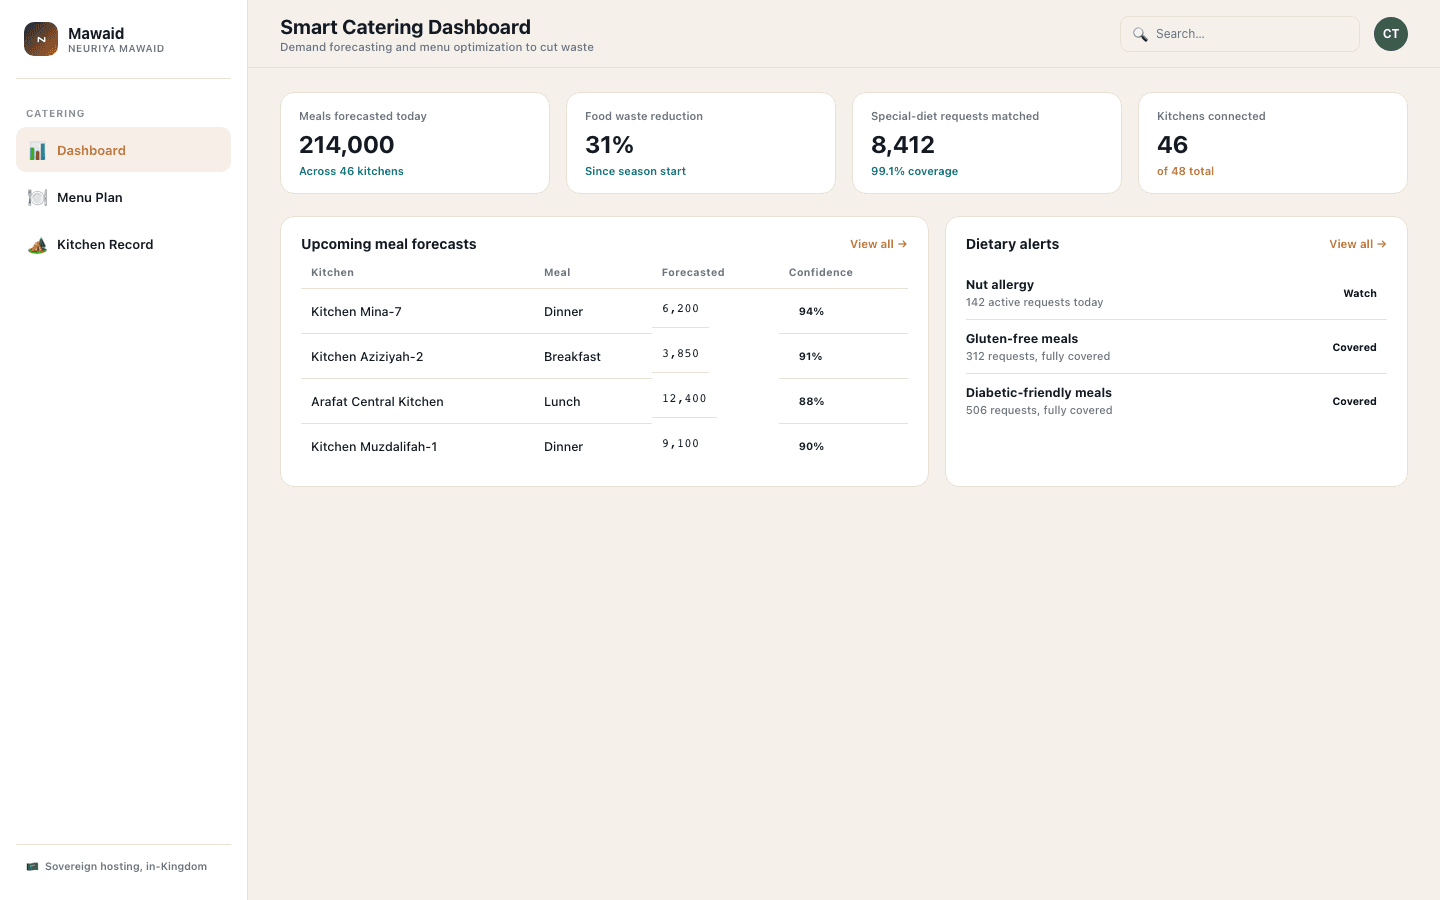
Task: Focus the Search input field
Action: pyautogui.click(x=1240, y=34)
